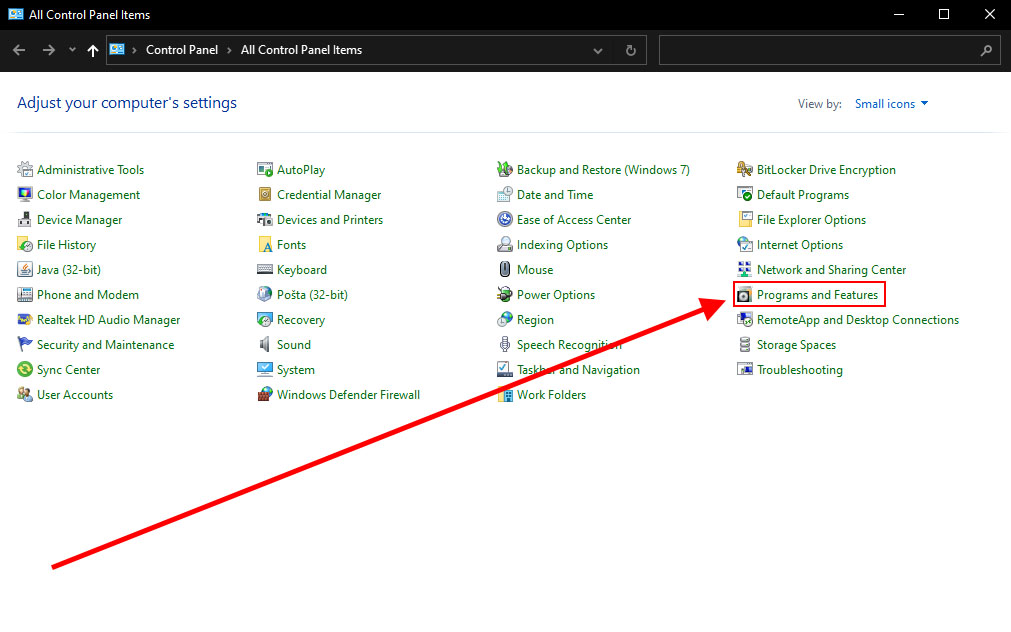1011x632 pixels.
Task: Open the Realtek HD Audio Manager icon
Action: click(x=25, y=320)
